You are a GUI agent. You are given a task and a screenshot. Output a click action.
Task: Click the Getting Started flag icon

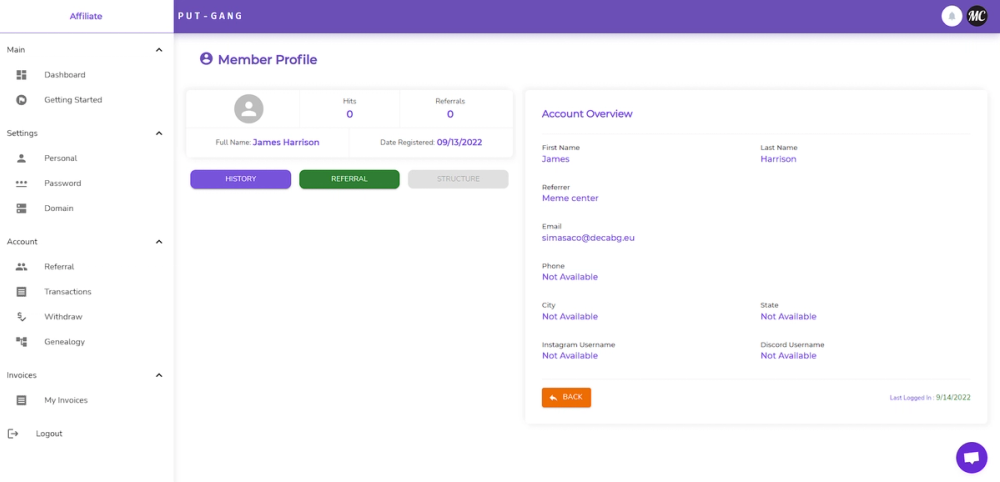pyautogui.click(x=21, y=100)
